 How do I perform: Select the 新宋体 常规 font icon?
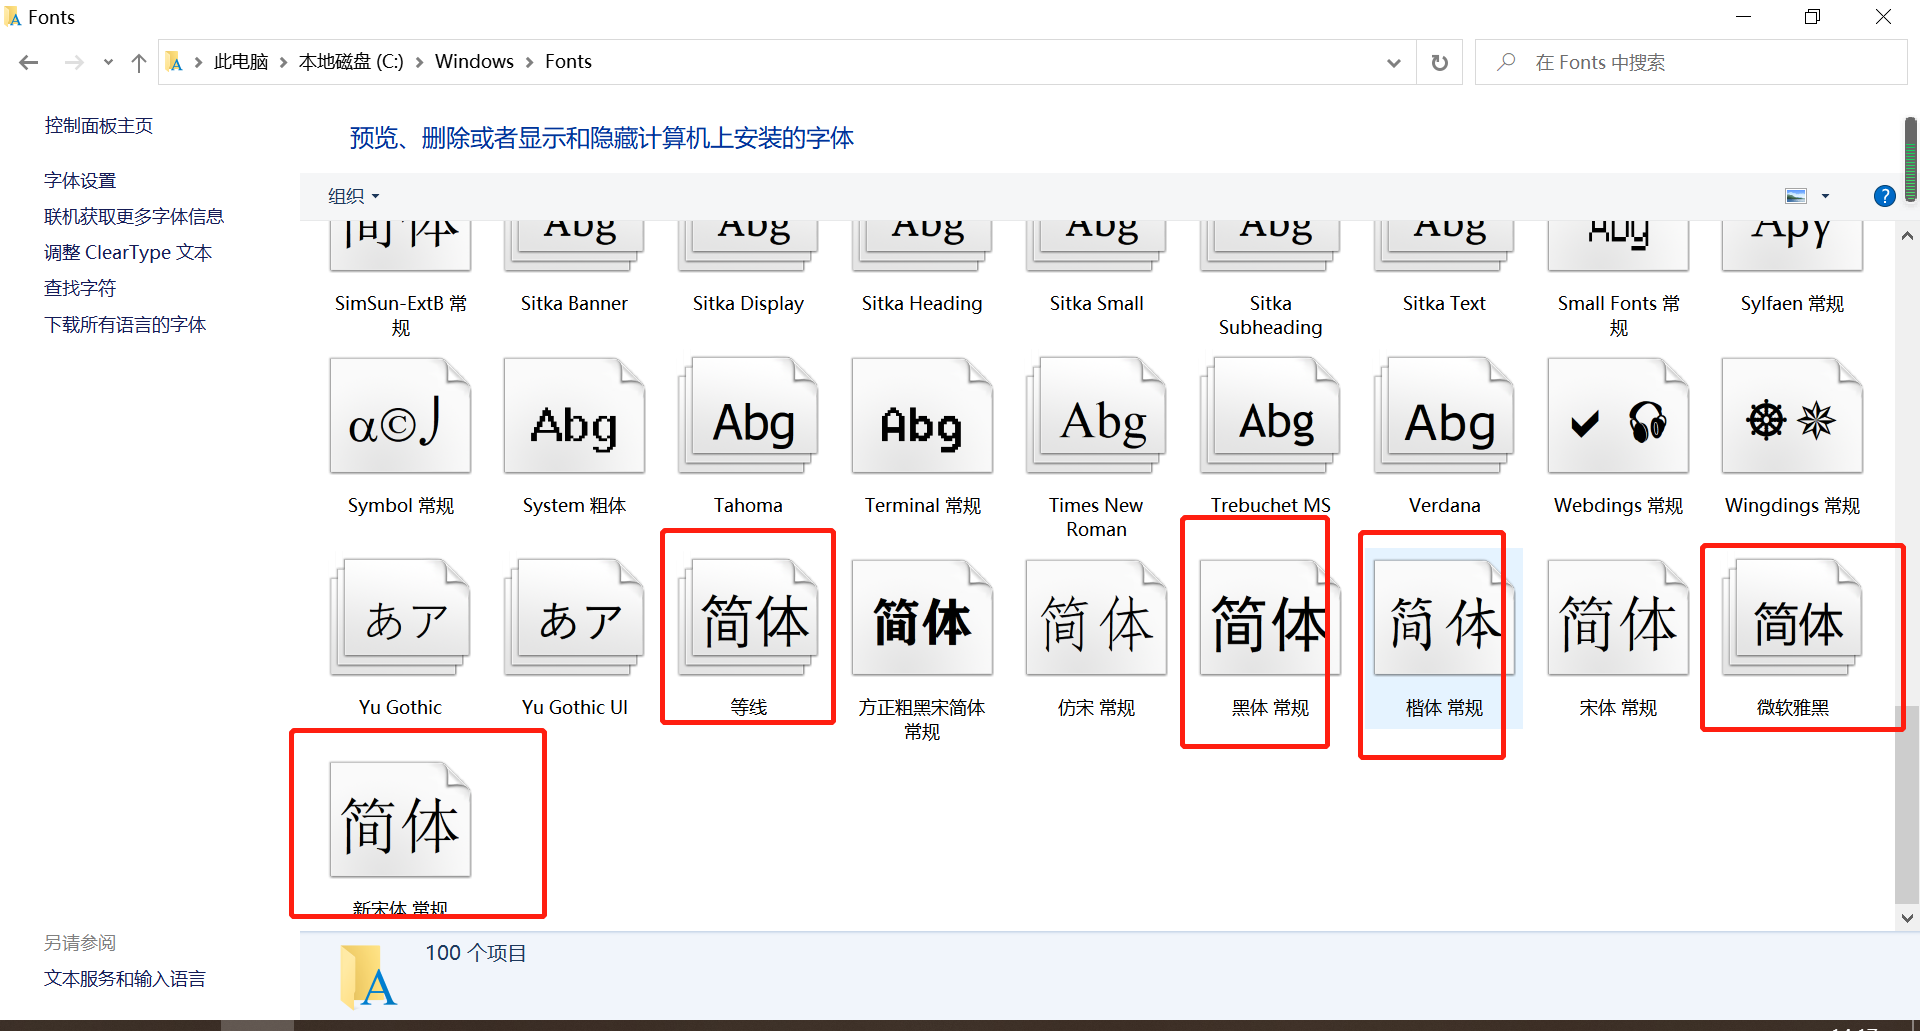click(400, 820)
